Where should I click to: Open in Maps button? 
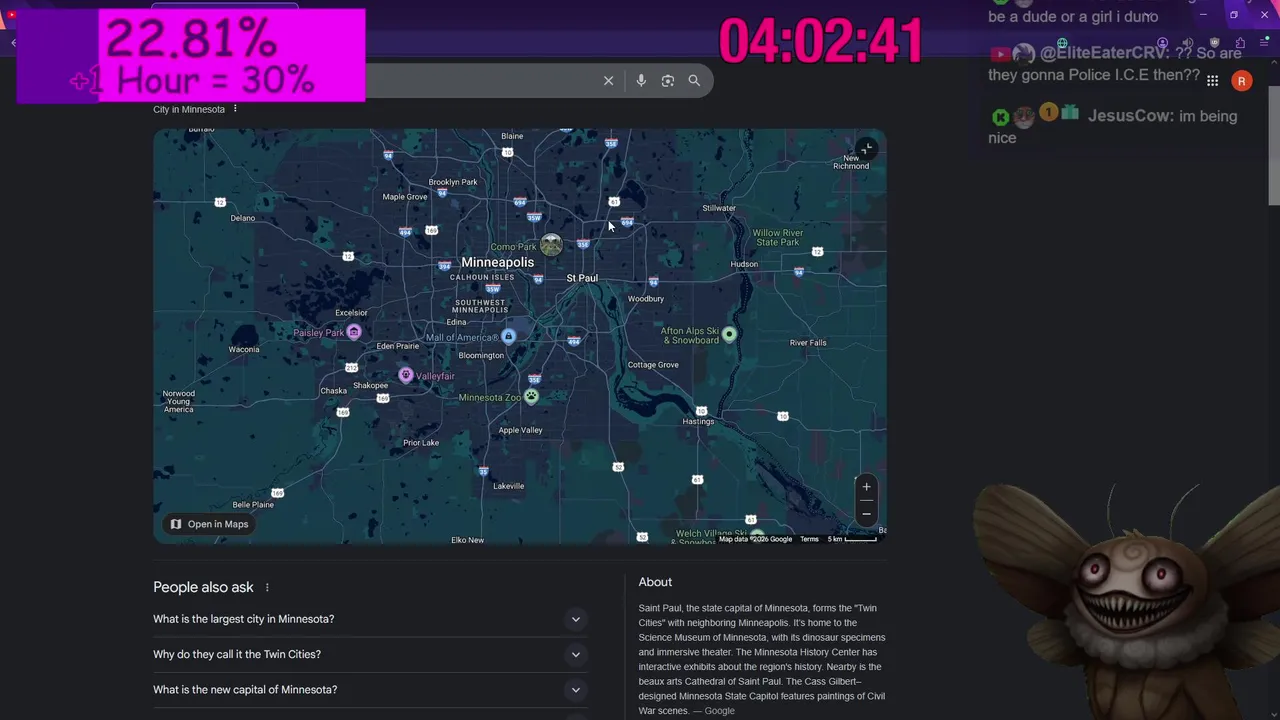point(209,524)
